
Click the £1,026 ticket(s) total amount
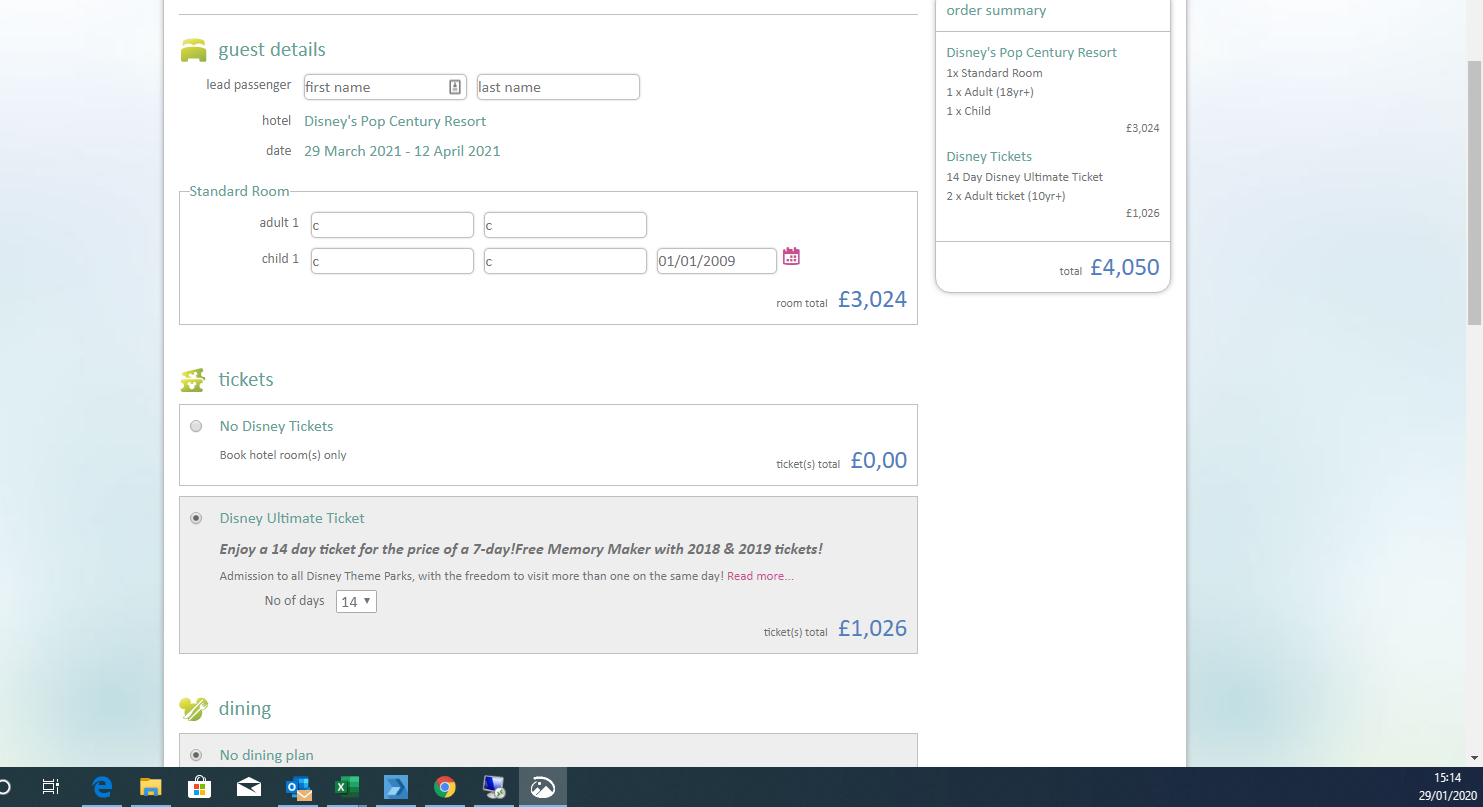872,628
